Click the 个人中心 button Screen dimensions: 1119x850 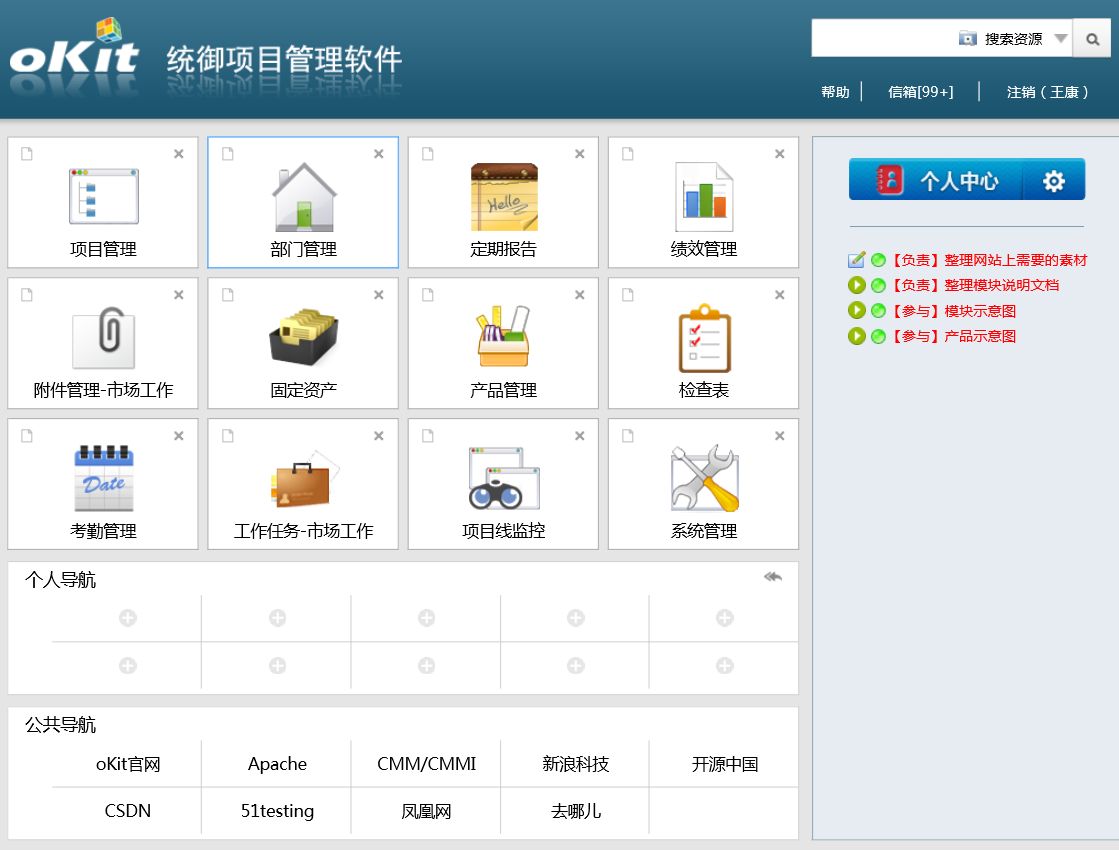[936, 181]
